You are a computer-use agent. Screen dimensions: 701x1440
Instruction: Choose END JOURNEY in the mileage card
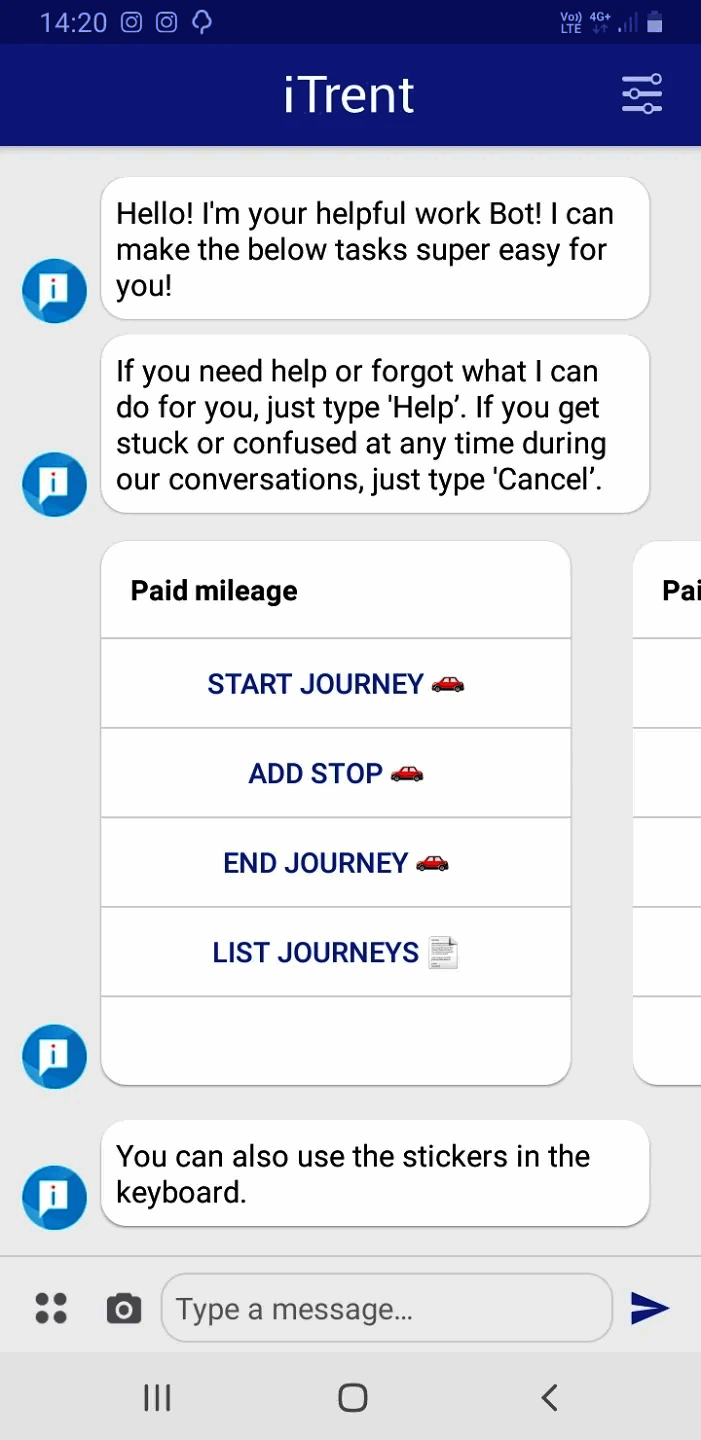[335, 863]
